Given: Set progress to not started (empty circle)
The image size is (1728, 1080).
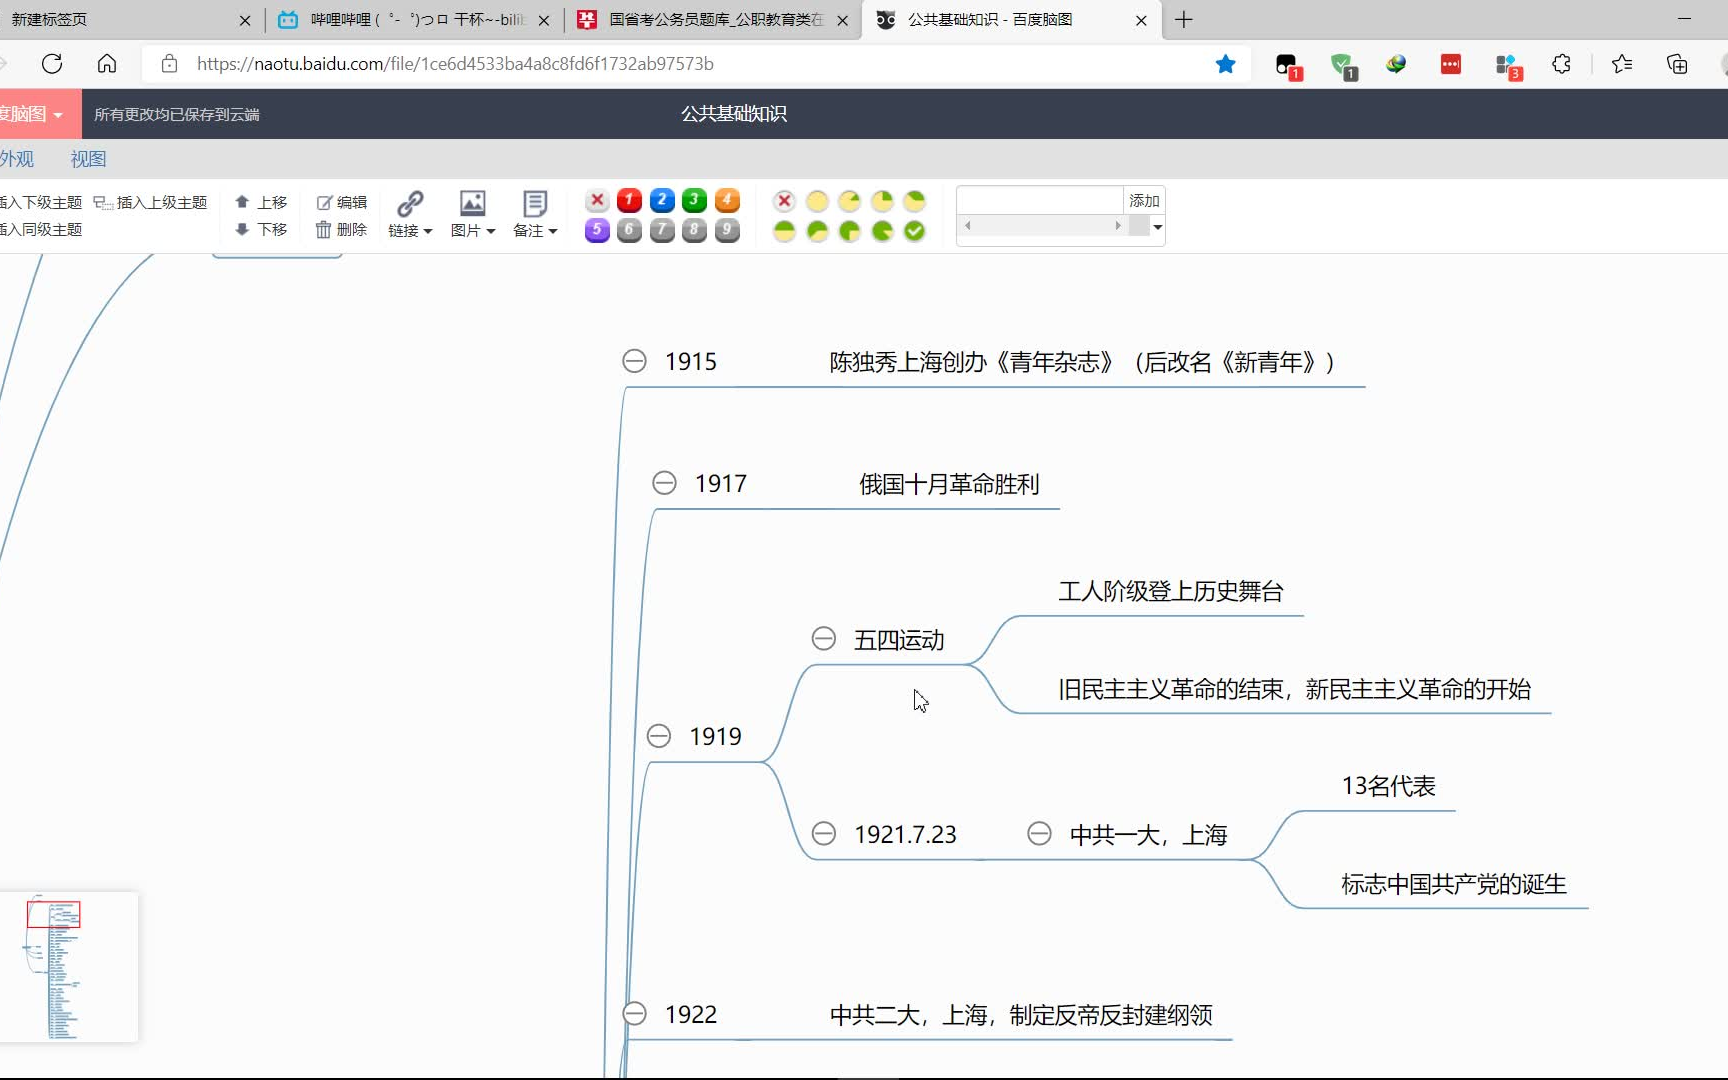Looking at the screenshot, I should (817, 201).
